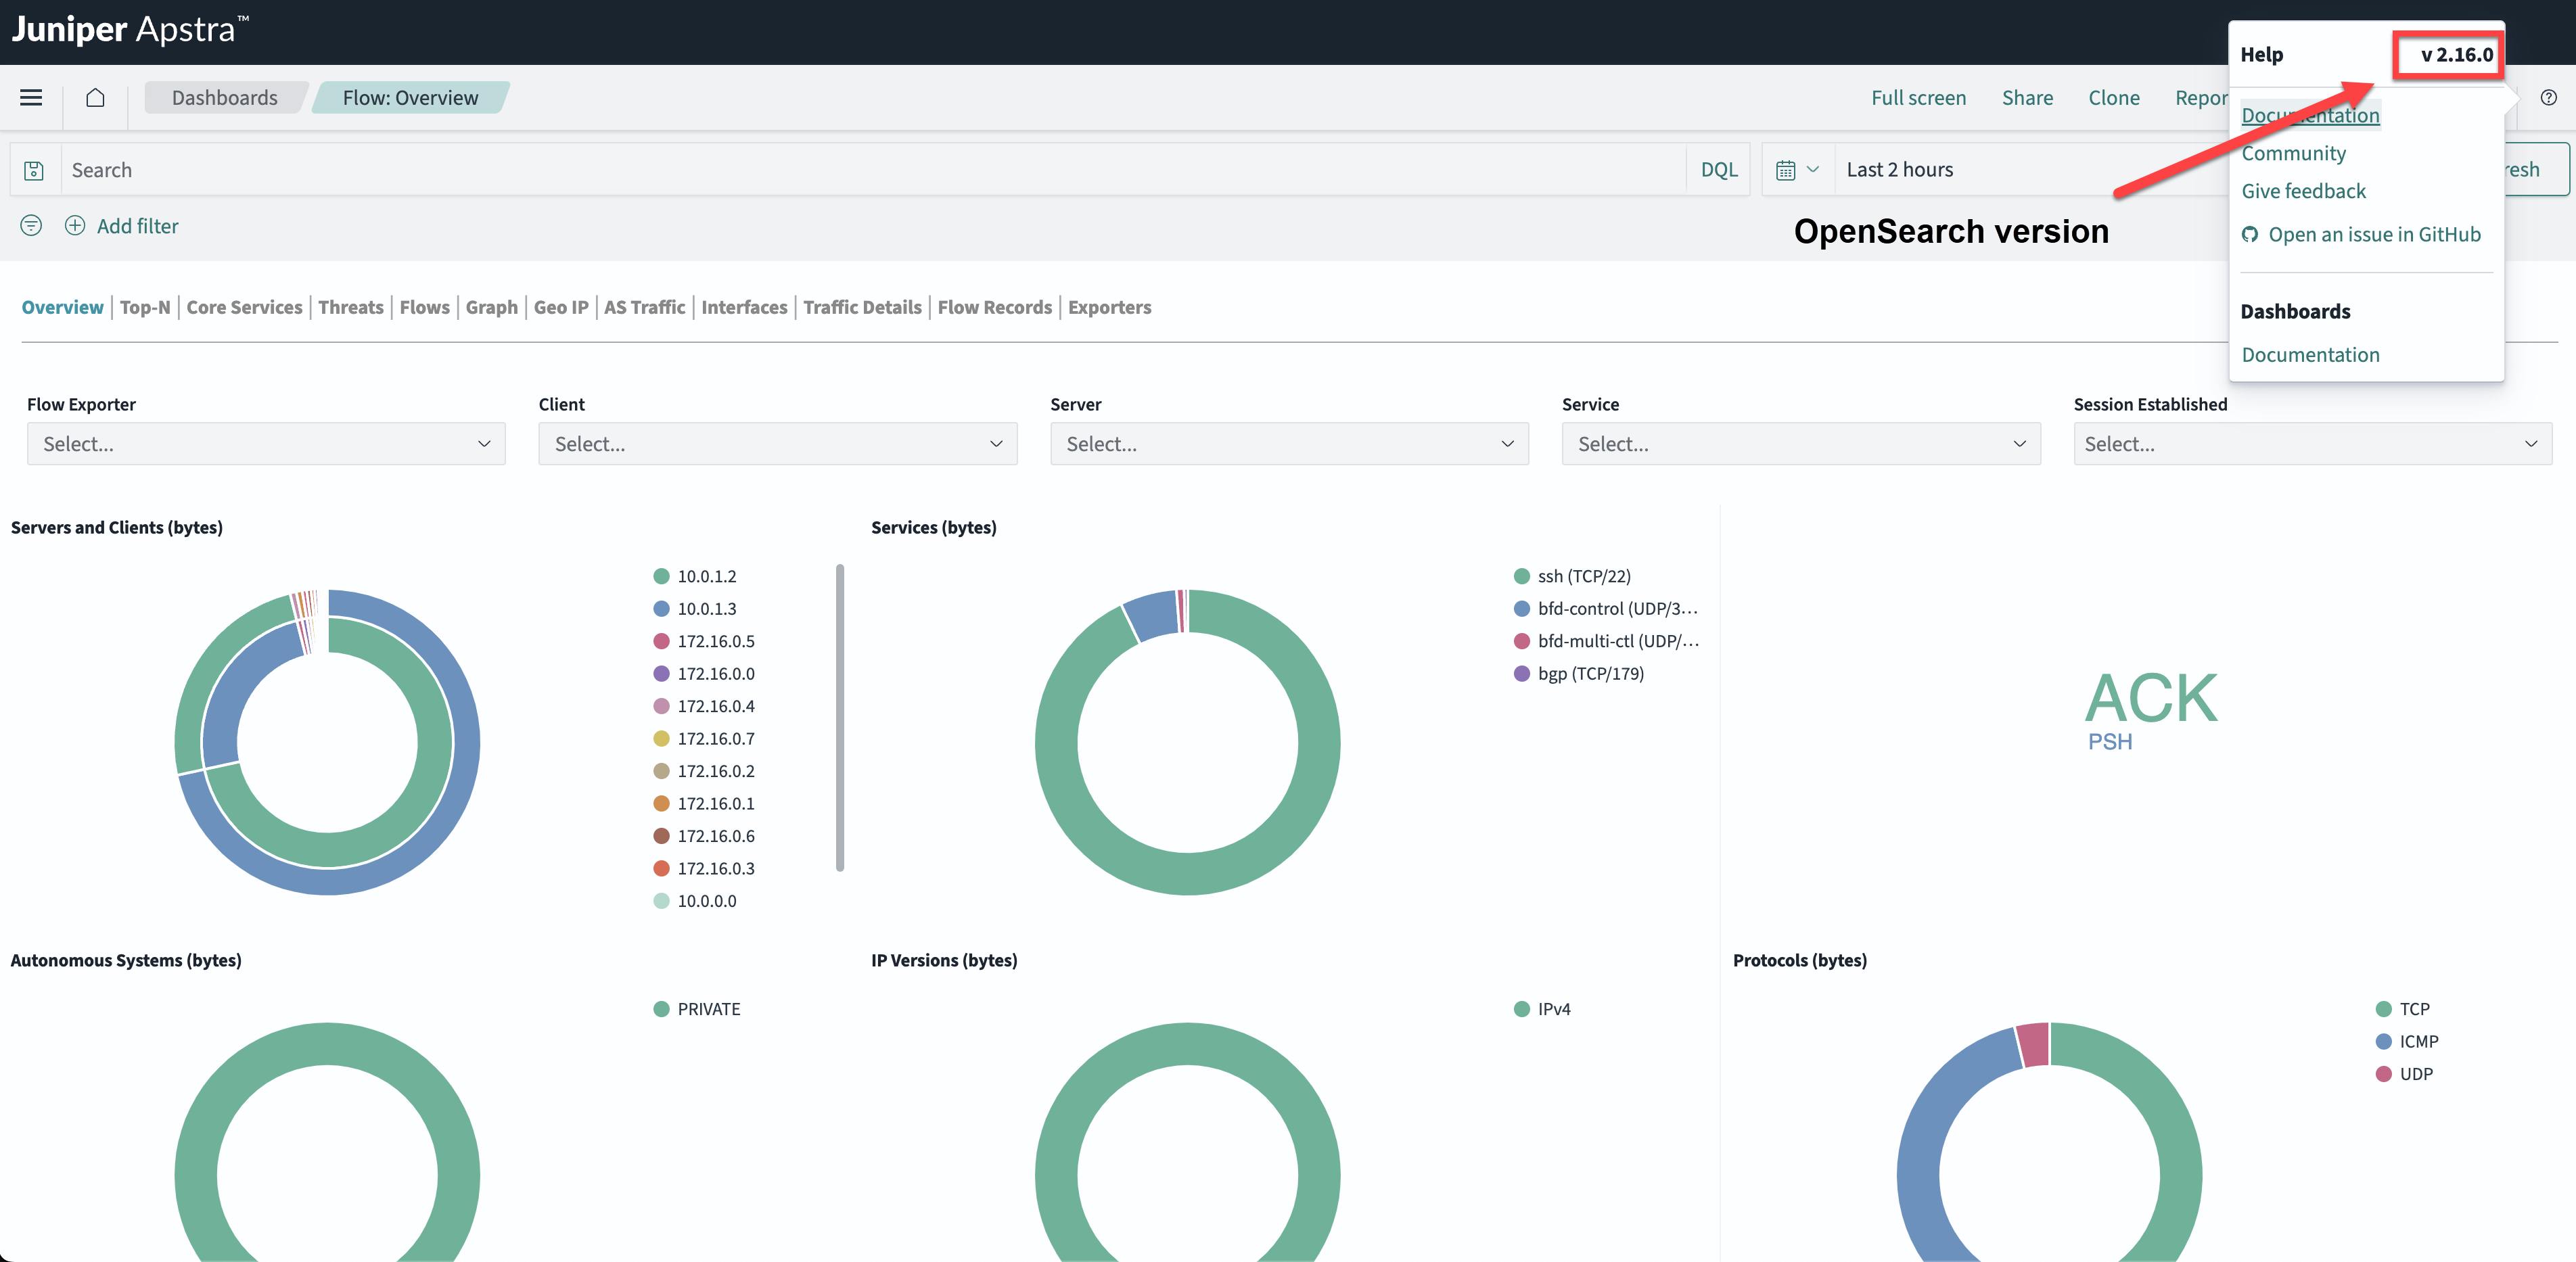Screen dimensions: 2576x1262
Task: Expand the Session Established dropdown
Action: pos(2312,444)
